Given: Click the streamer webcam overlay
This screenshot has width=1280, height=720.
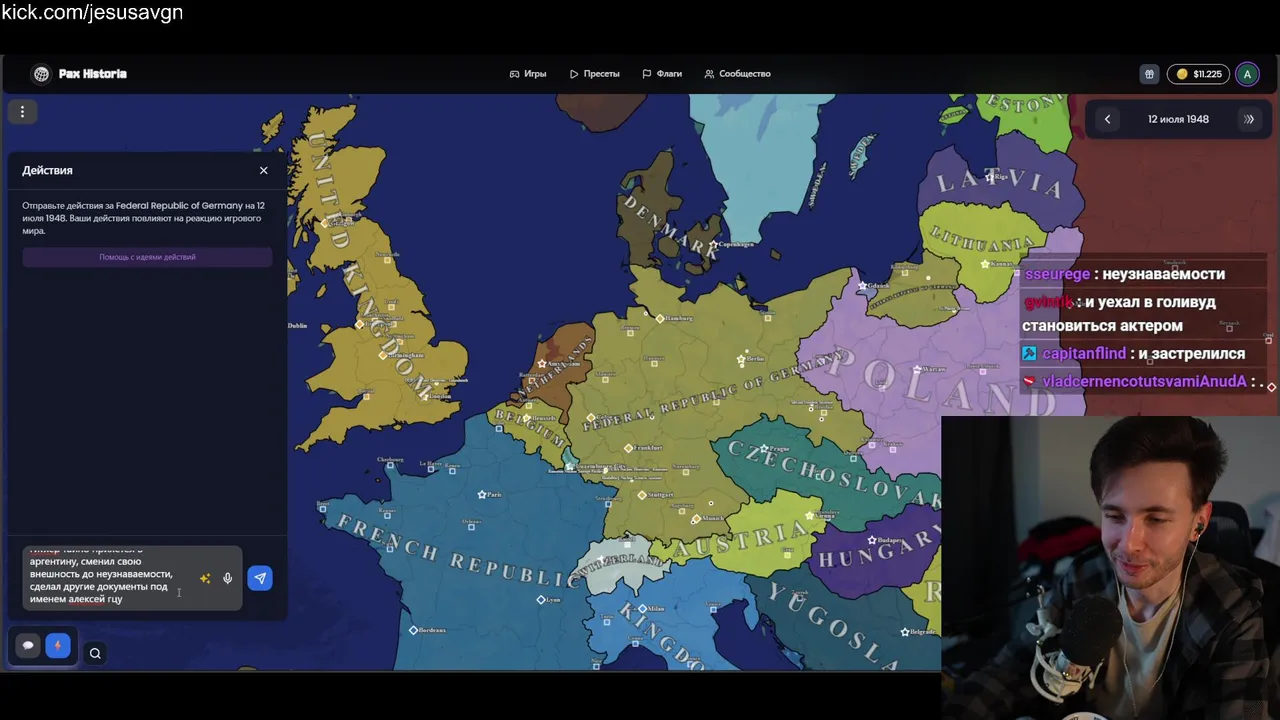Looking at the screenshot, I should pyautogui.click(x=1110, y=567).
